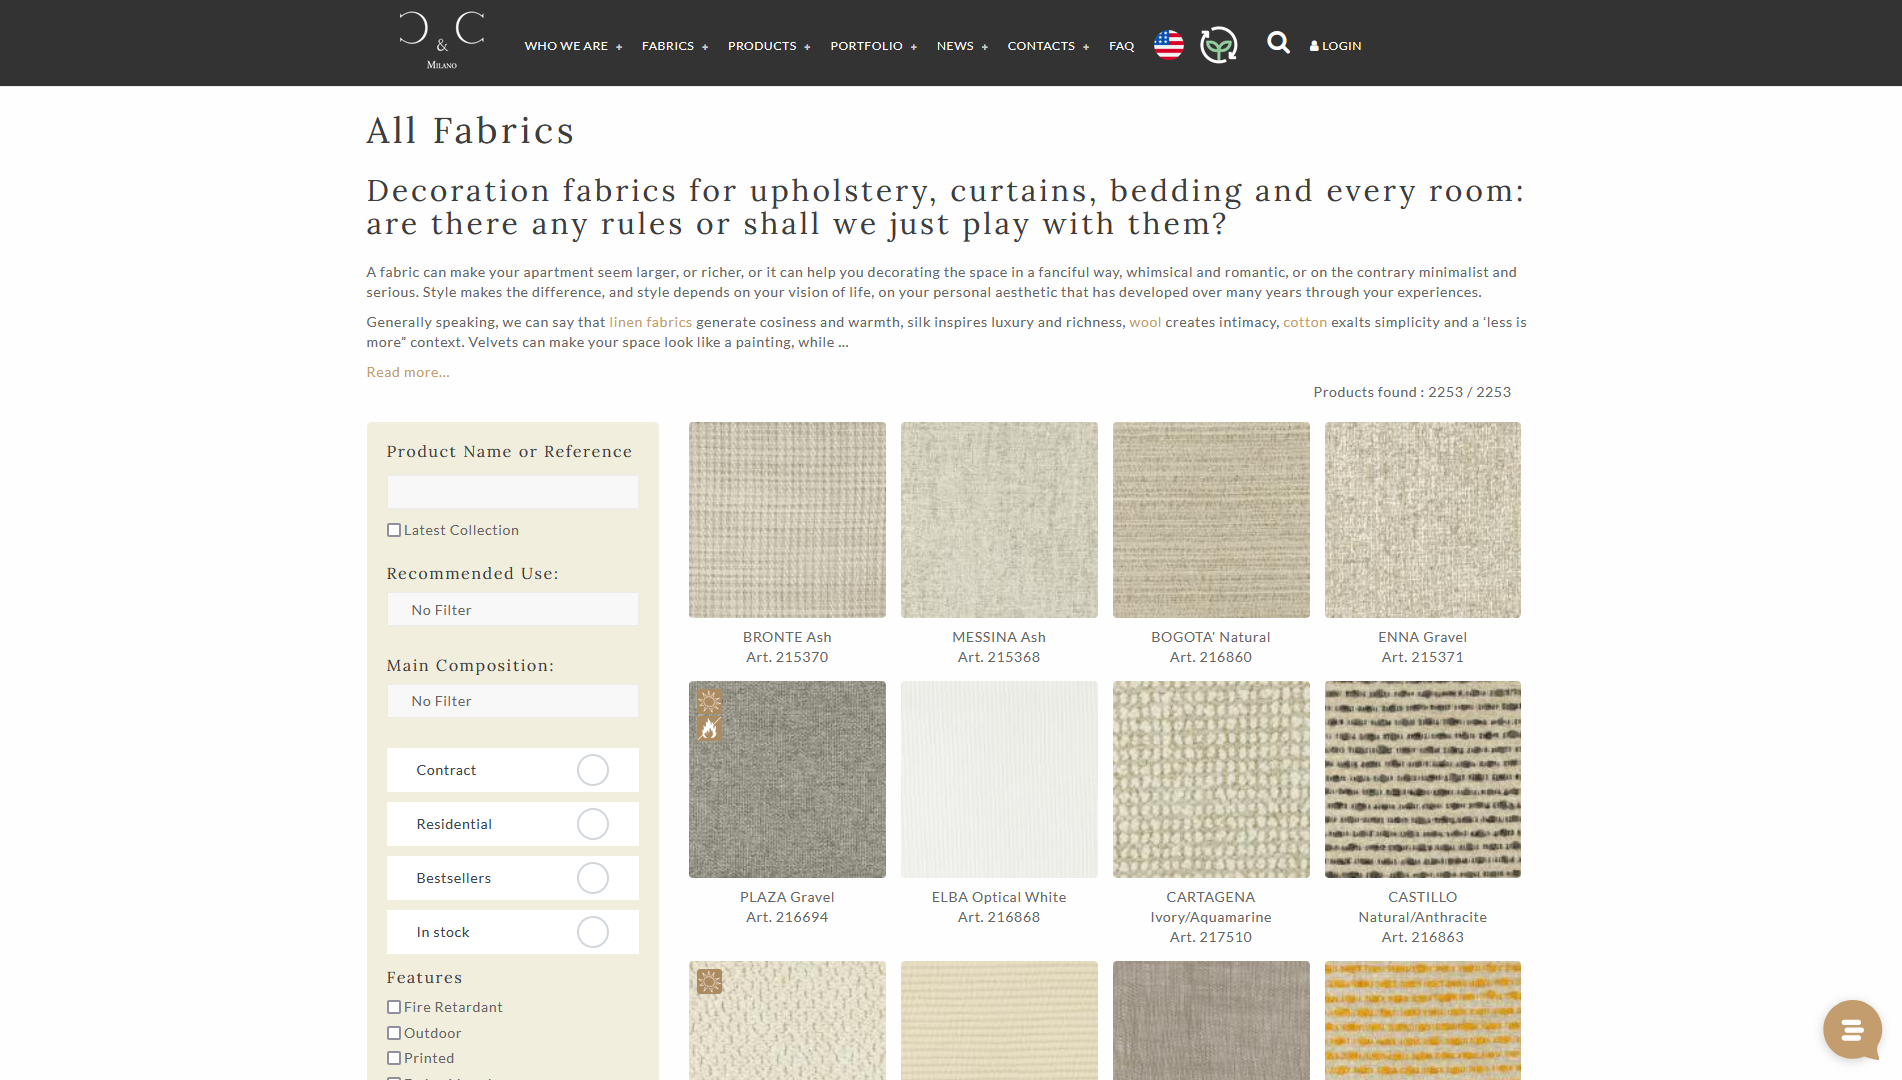Screen dimensions: 1902x1080
Task: Open the ELBA Optical White swatch
Action: [999, 780]
